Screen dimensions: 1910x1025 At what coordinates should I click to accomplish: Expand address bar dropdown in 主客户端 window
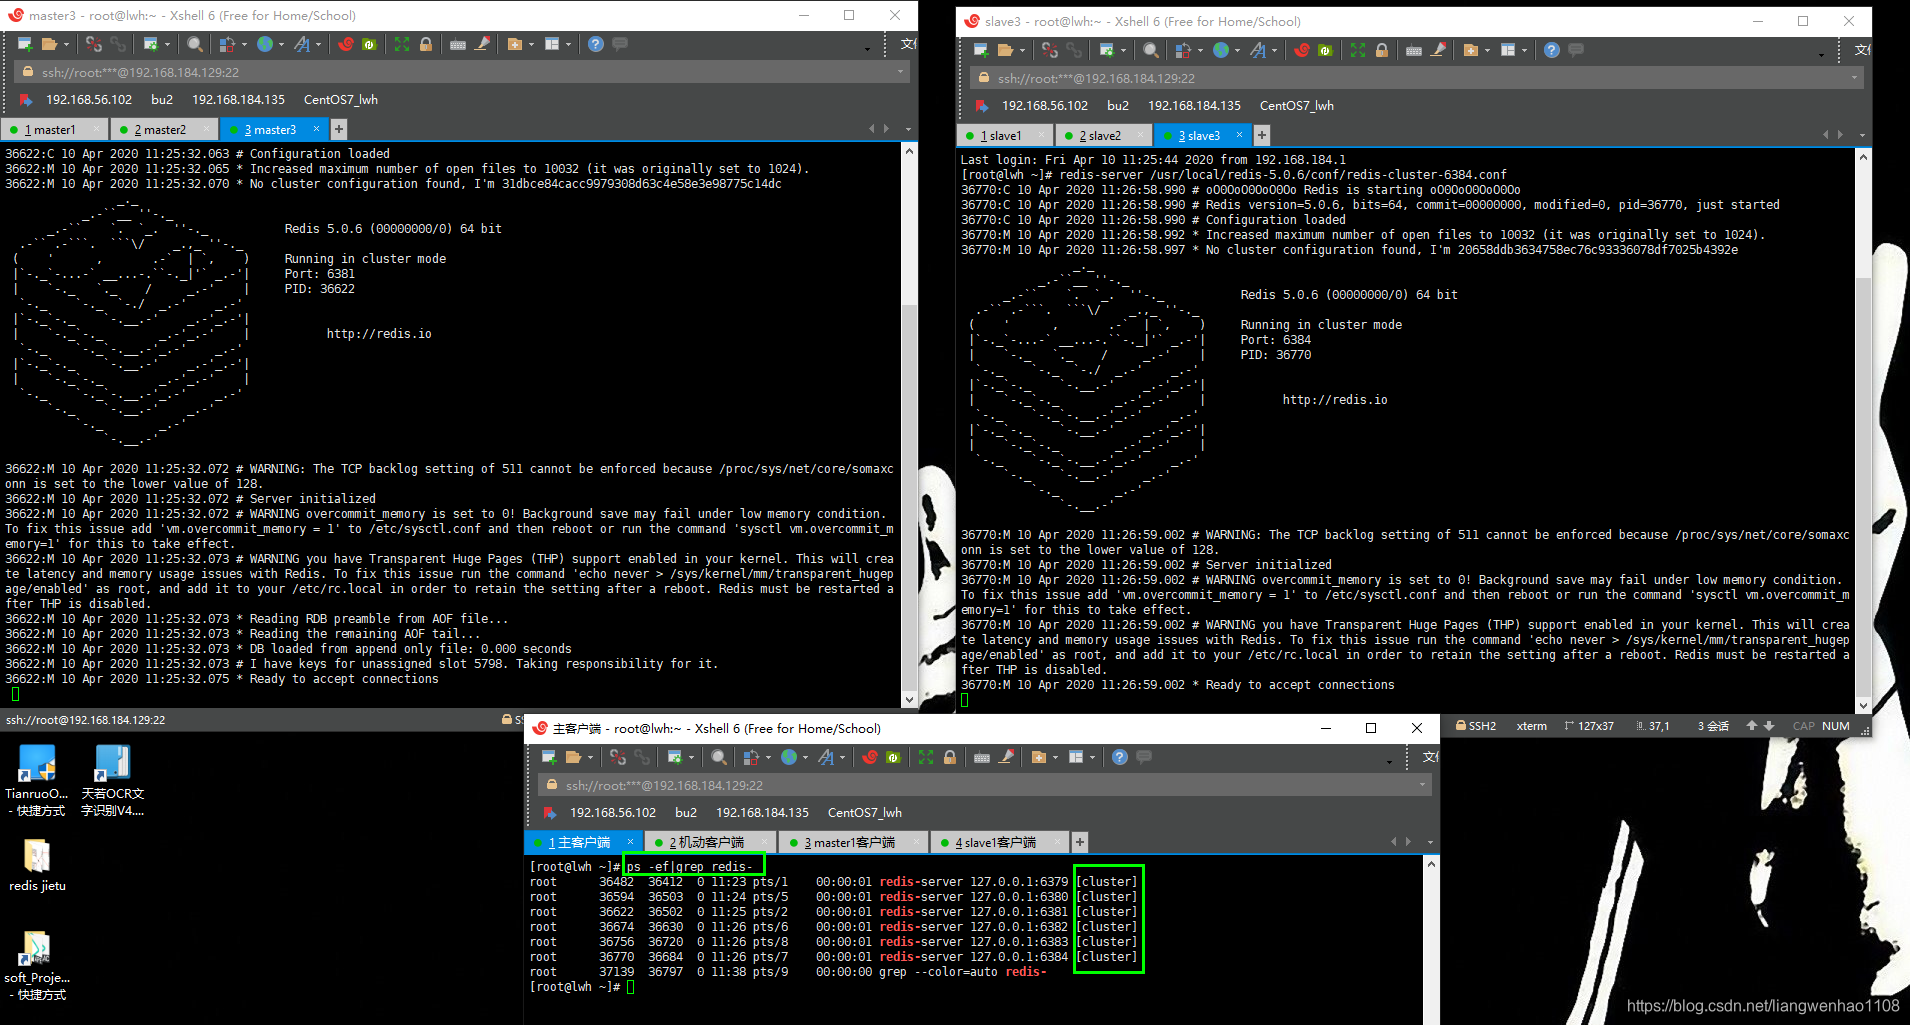click(x=1423, y=785)
